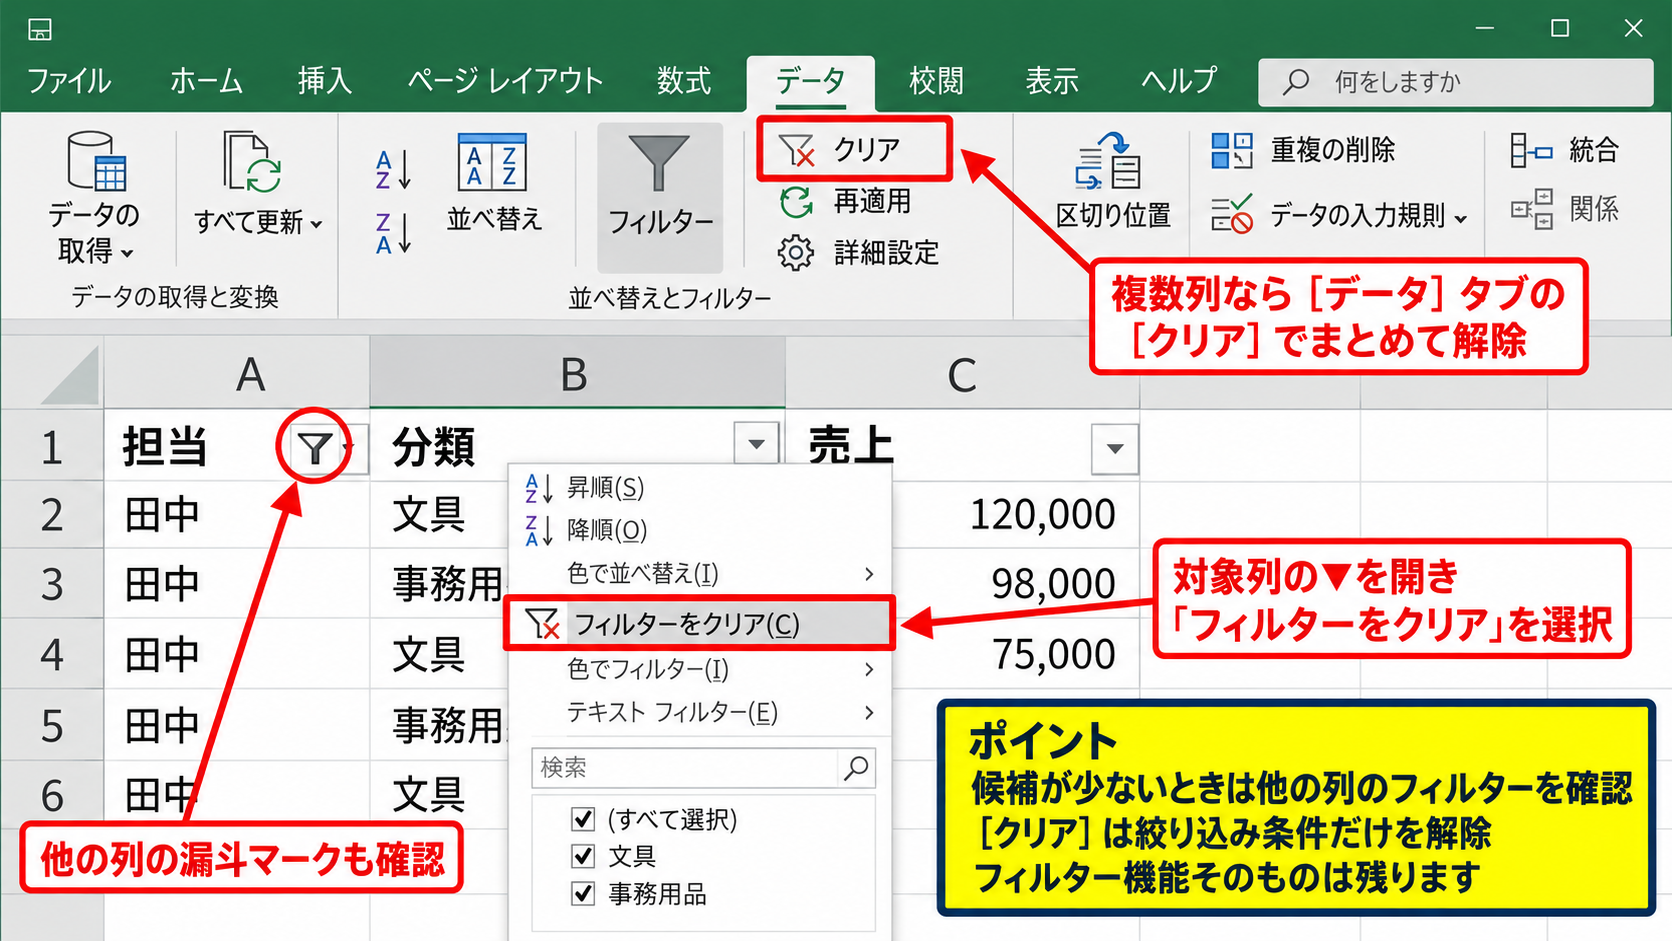Screen dimensions: 1672x941
Task: Open filter dropdown on 売上 column
Action: click(x=1115, y=449)
